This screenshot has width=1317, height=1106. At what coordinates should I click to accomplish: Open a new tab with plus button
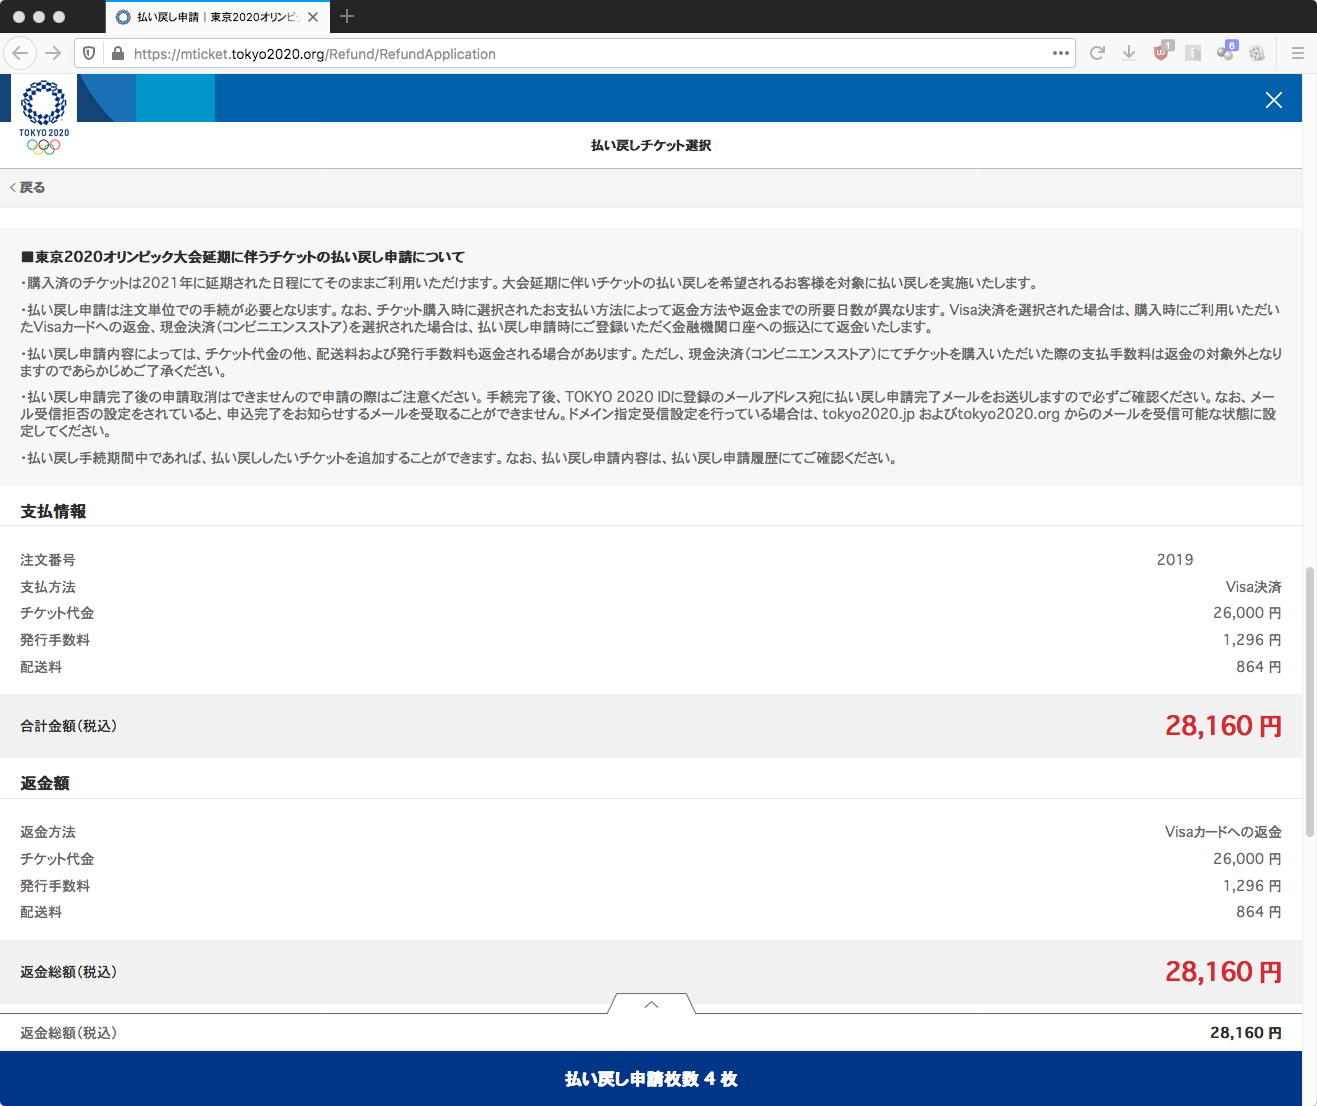coord(347,16)
